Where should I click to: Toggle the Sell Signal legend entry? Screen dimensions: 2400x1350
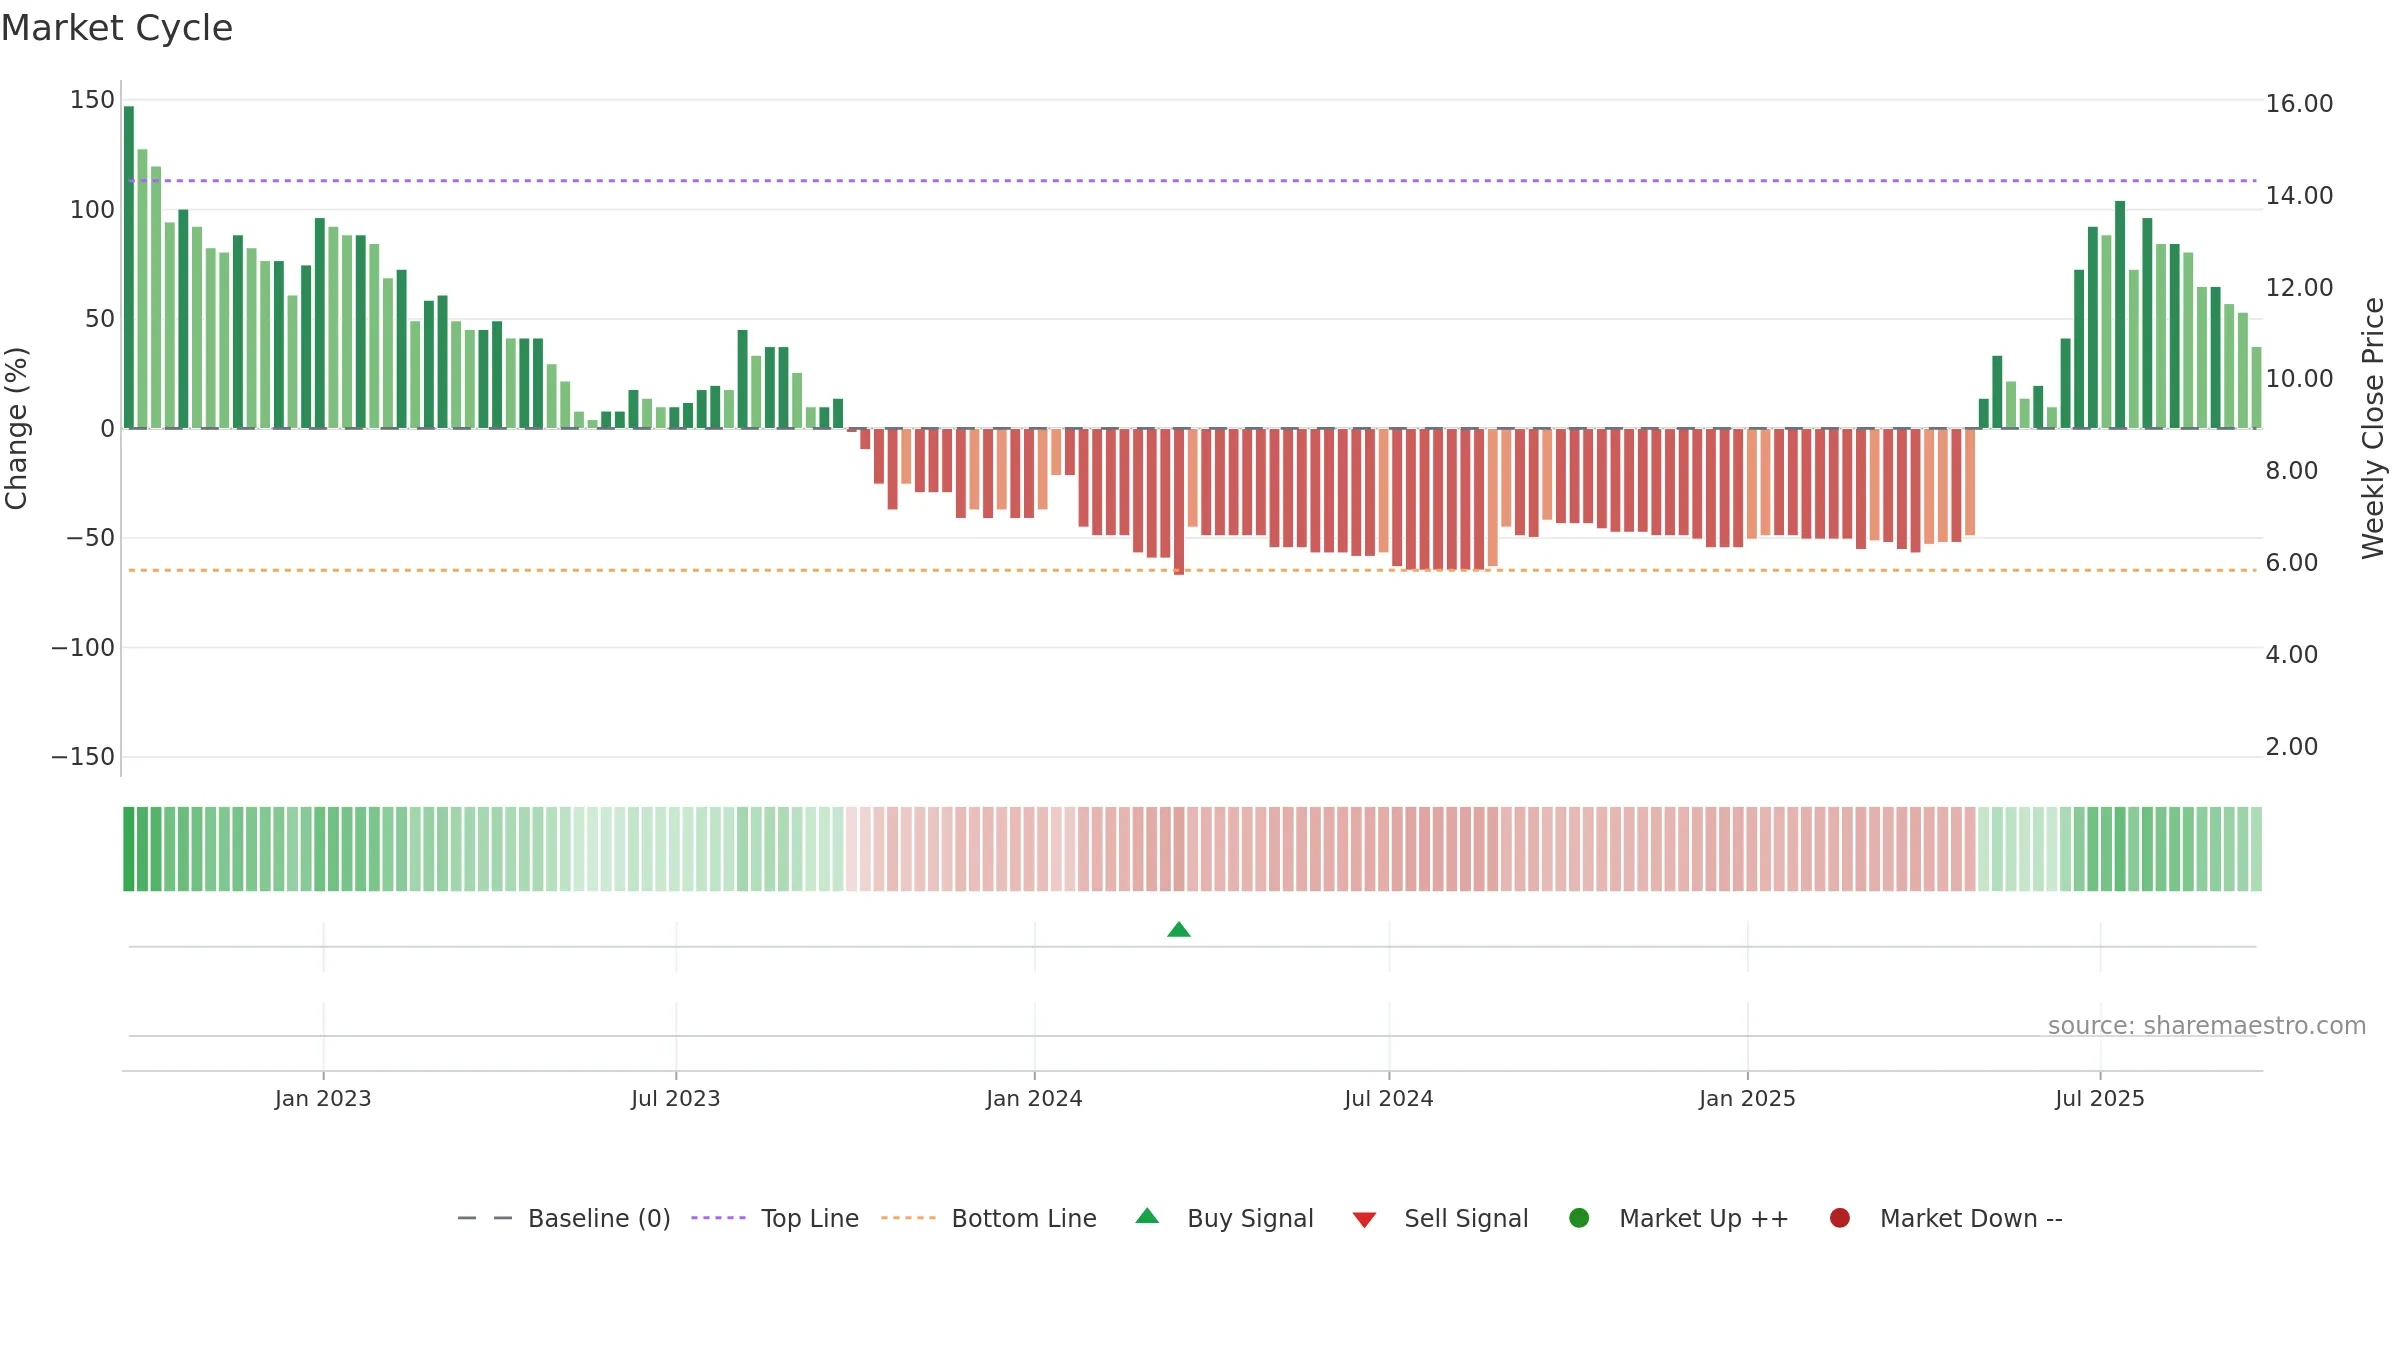coord(1440,1218)
